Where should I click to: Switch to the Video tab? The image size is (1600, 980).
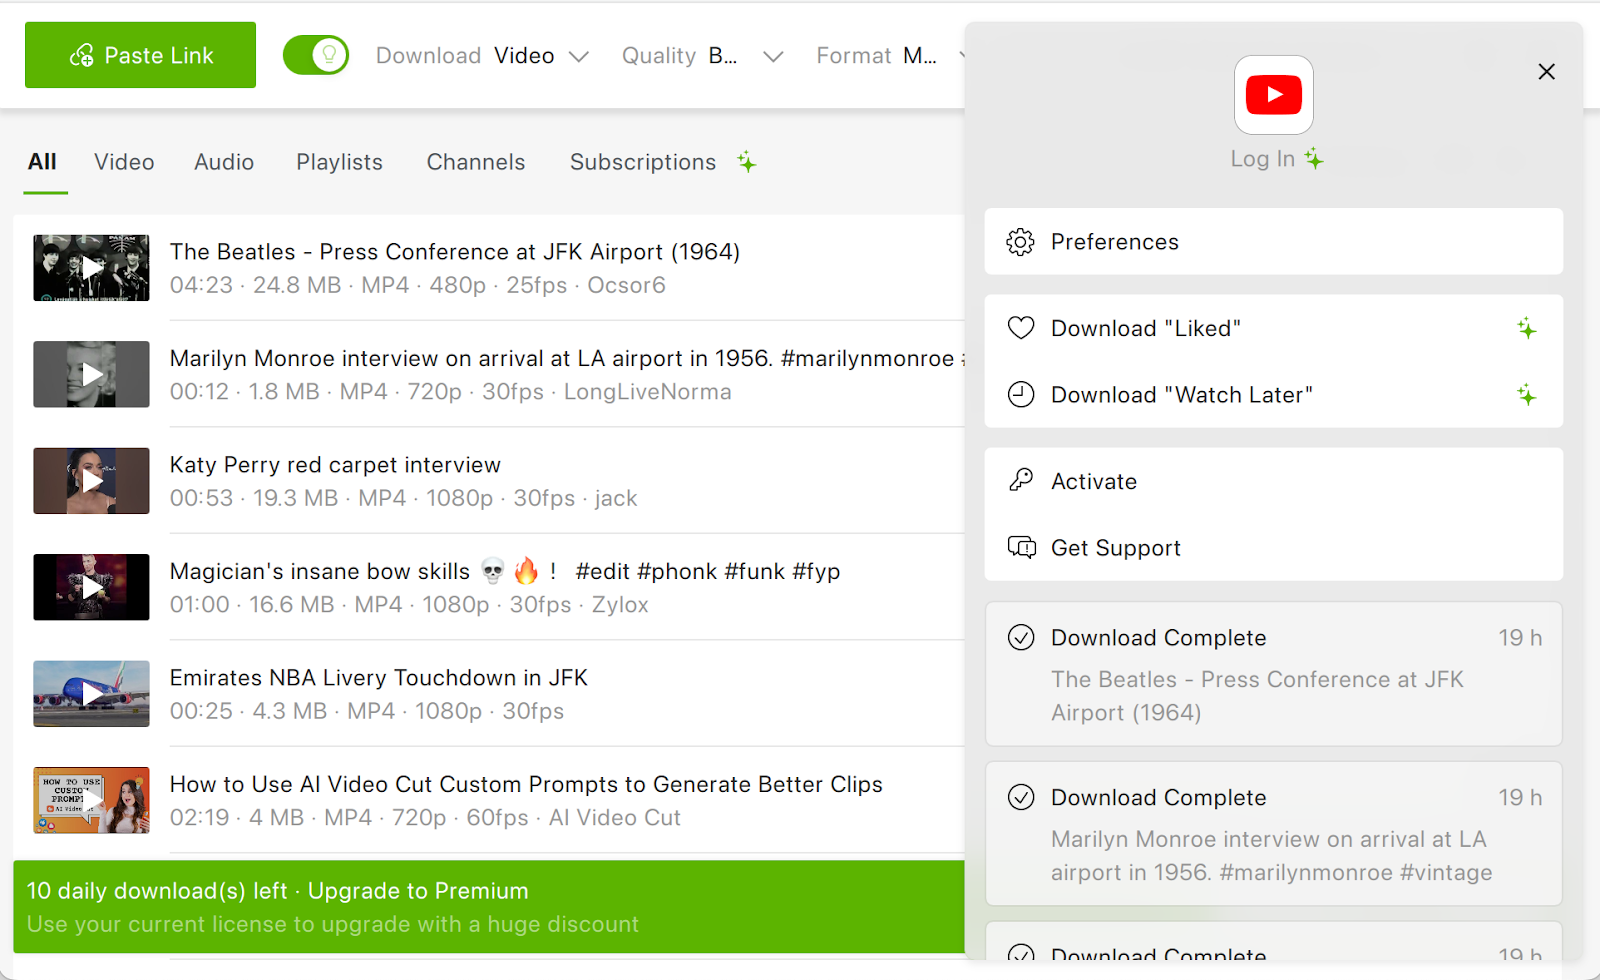pyautogui.click(x=124, y=162)
